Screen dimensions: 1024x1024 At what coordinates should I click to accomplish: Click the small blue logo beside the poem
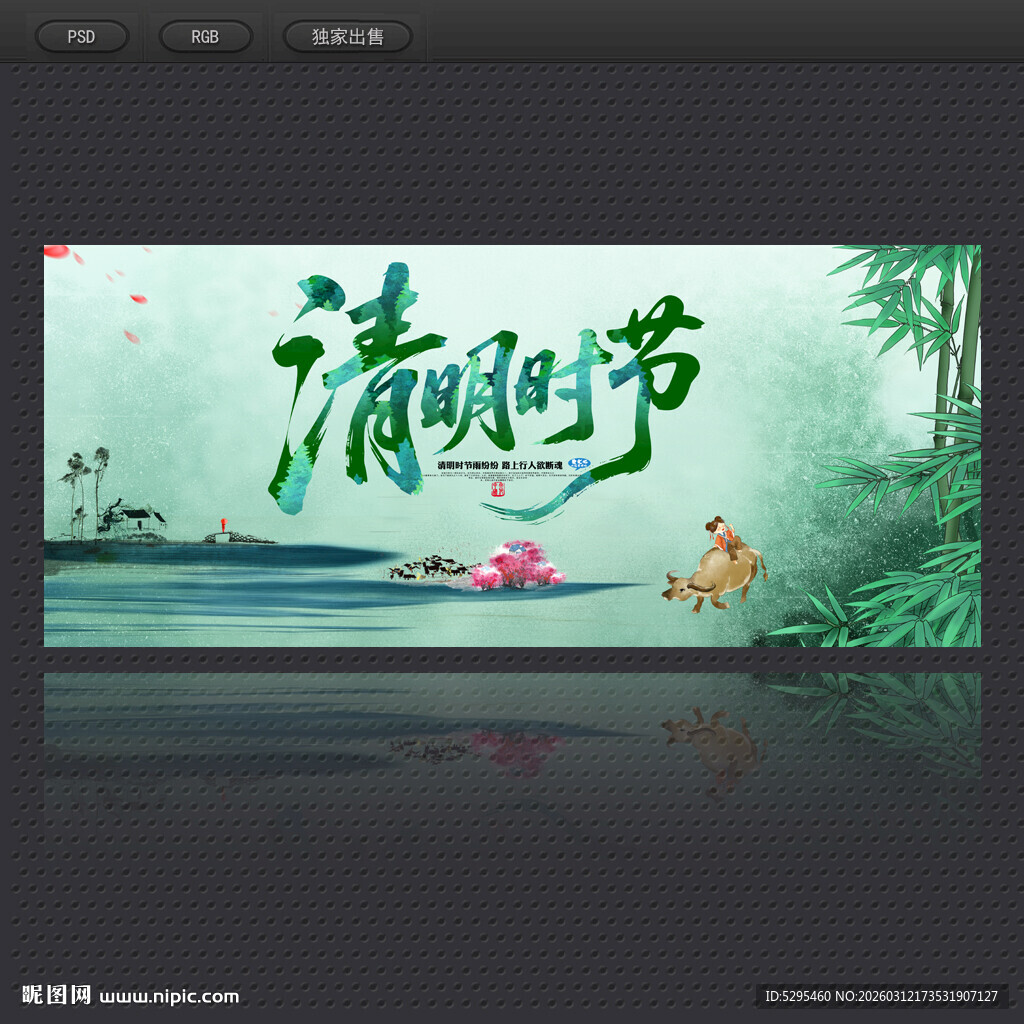(x=579, y=464)
